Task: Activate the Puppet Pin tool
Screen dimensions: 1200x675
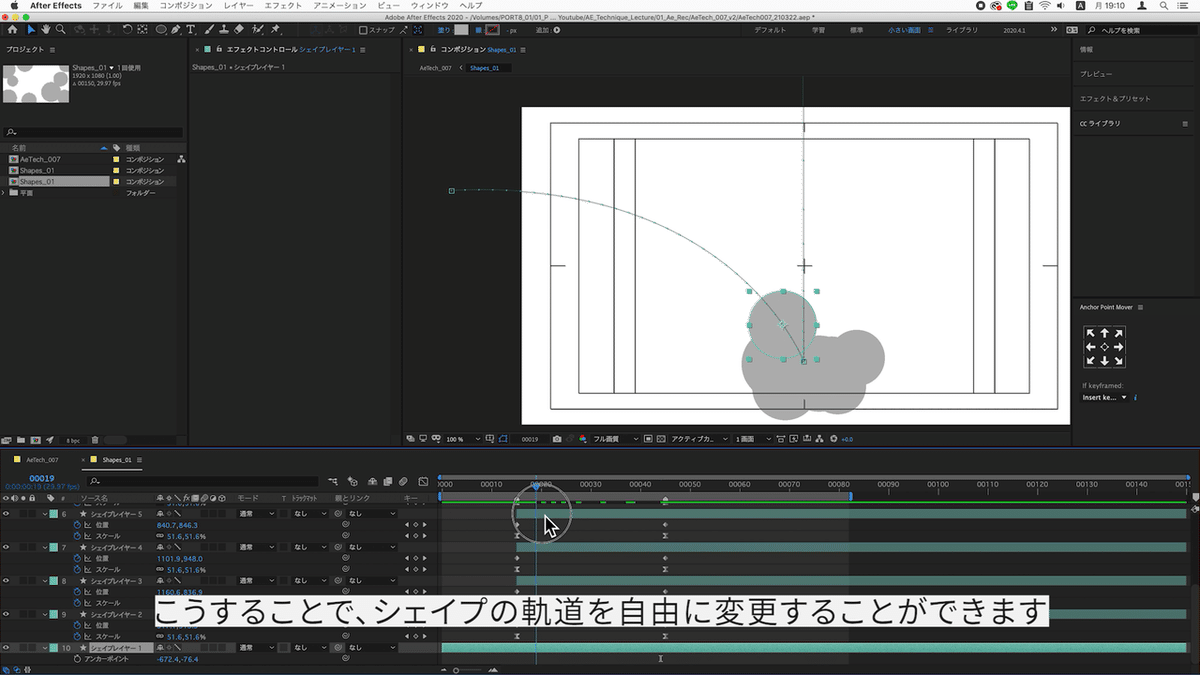Action: pyautogui.click(x=275, y=30)
